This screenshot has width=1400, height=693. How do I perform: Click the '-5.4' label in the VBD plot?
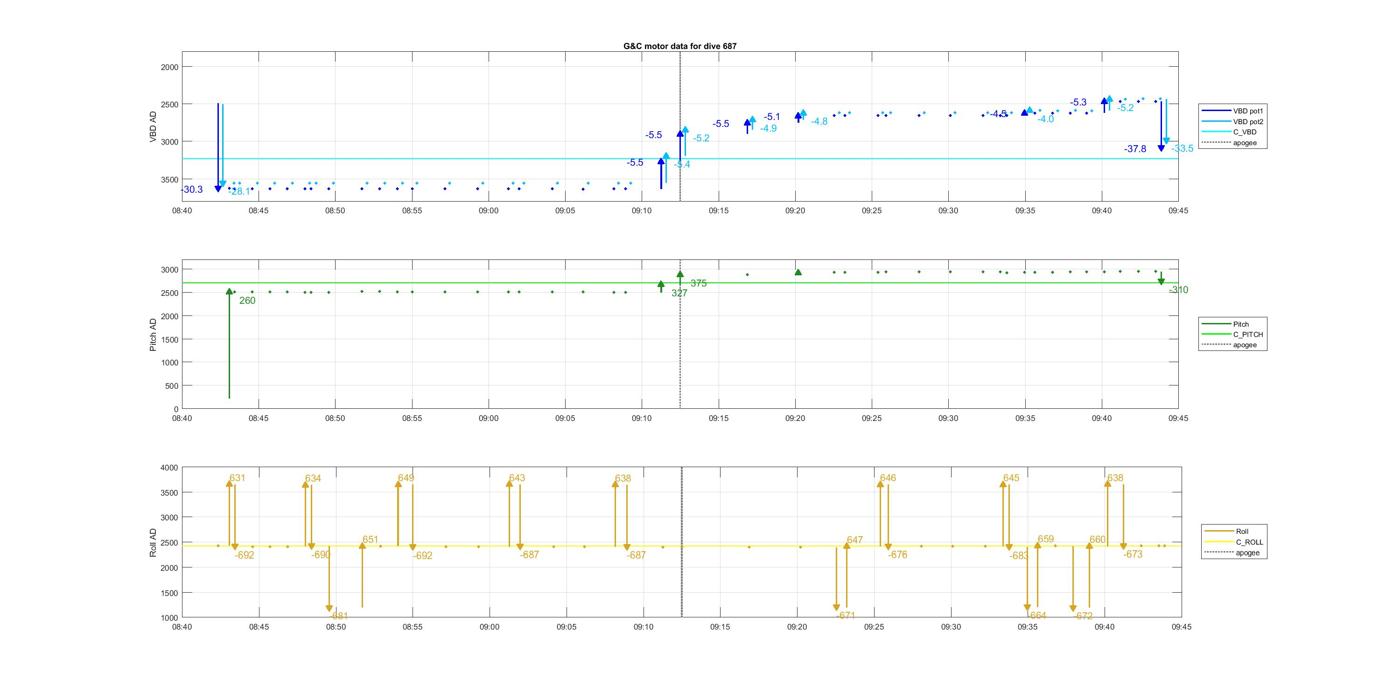681,164
